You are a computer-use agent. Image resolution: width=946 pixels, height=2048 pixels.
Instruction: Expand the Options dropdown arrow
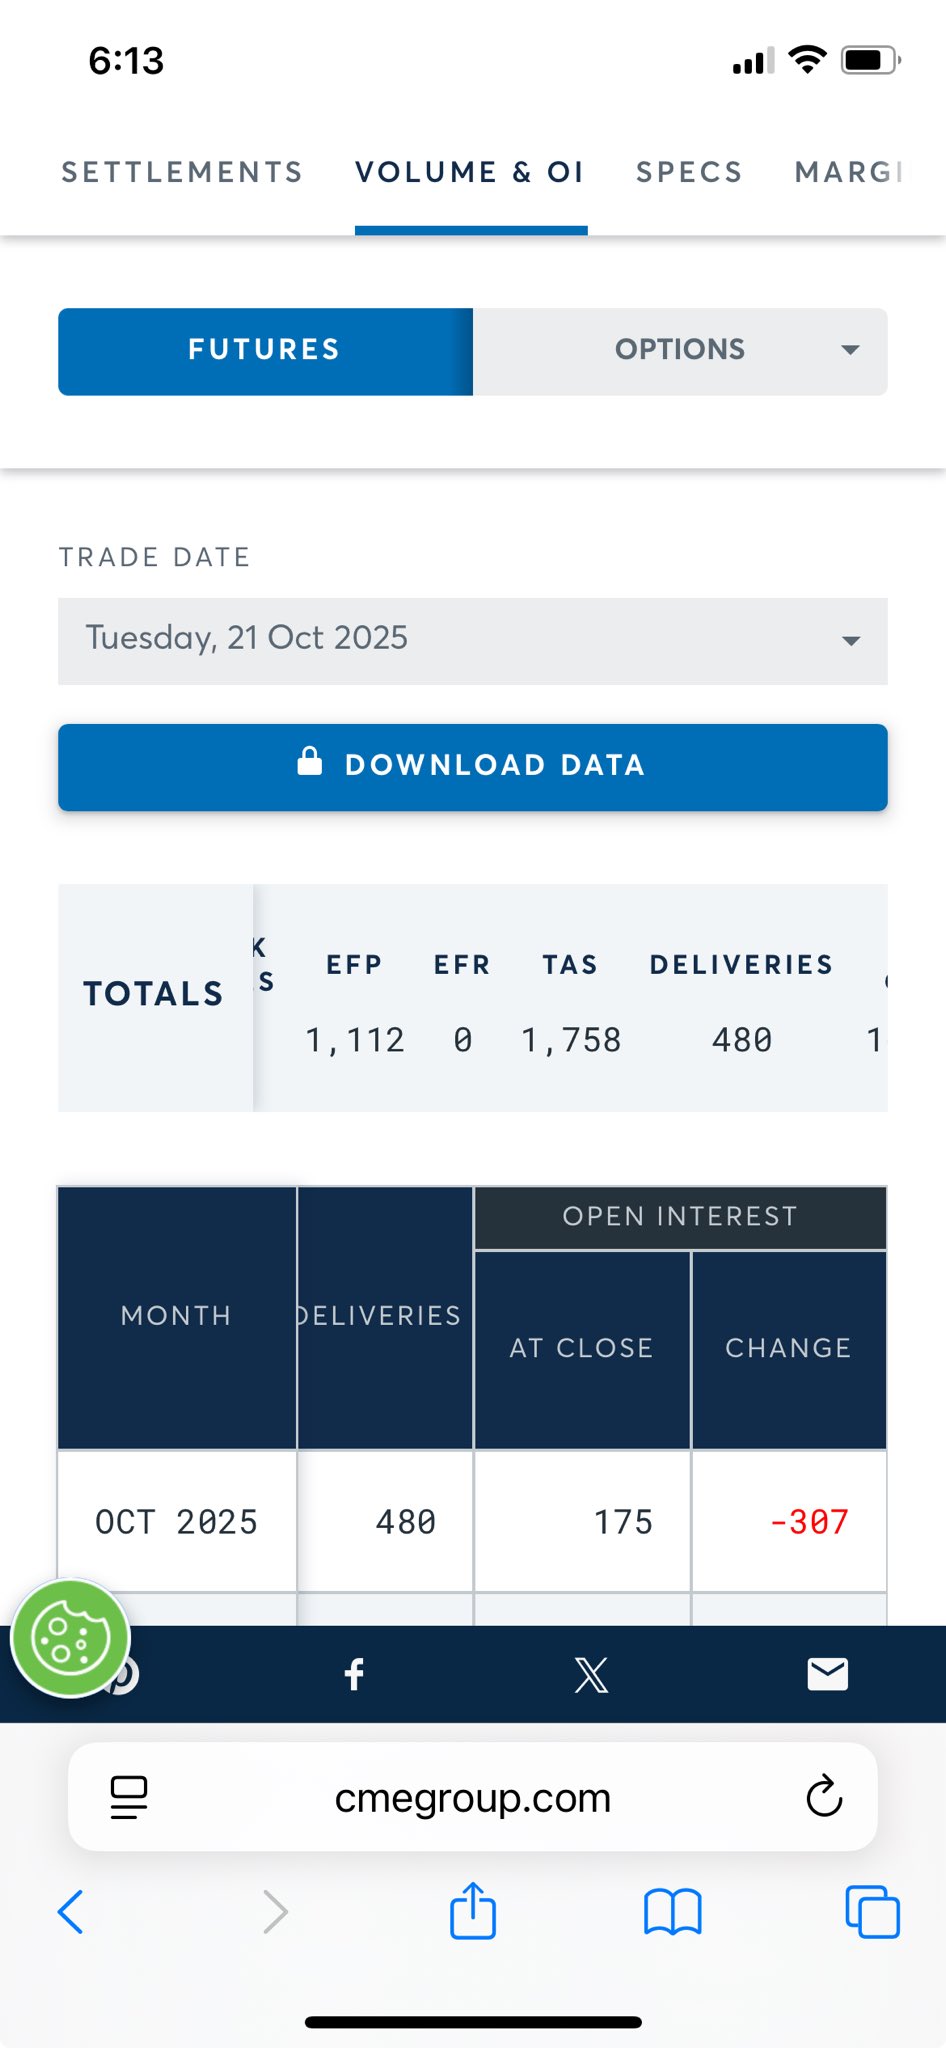click(850, 350)
